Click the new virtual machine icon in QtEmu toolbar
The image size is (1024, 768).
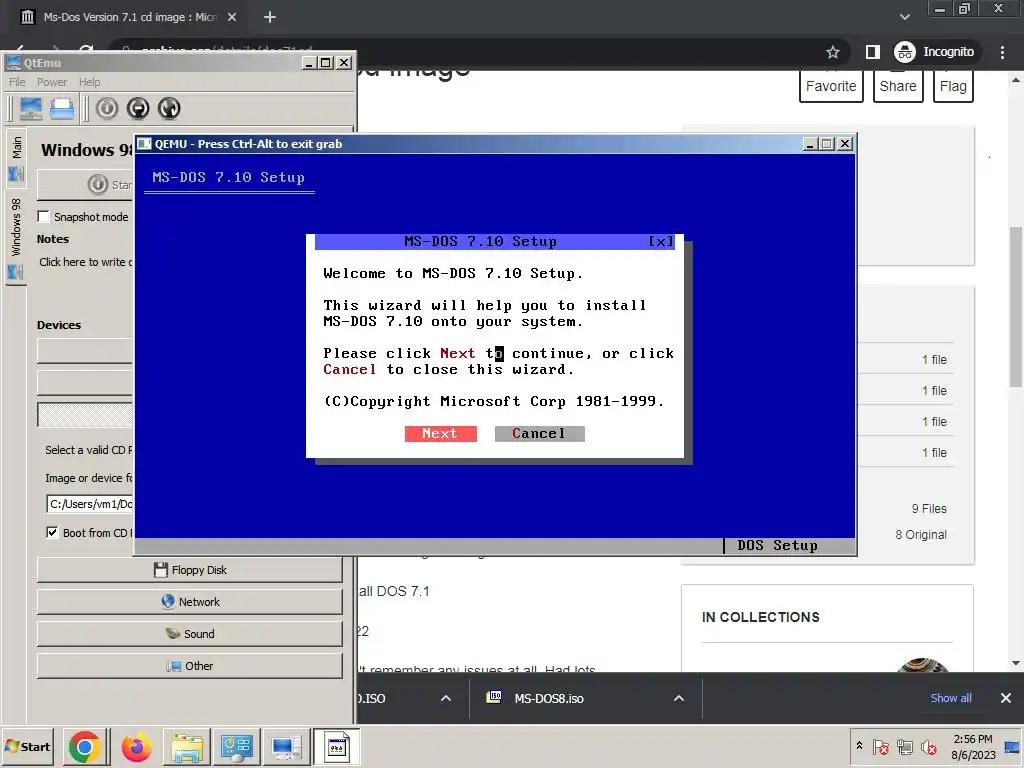pos(31,108)
